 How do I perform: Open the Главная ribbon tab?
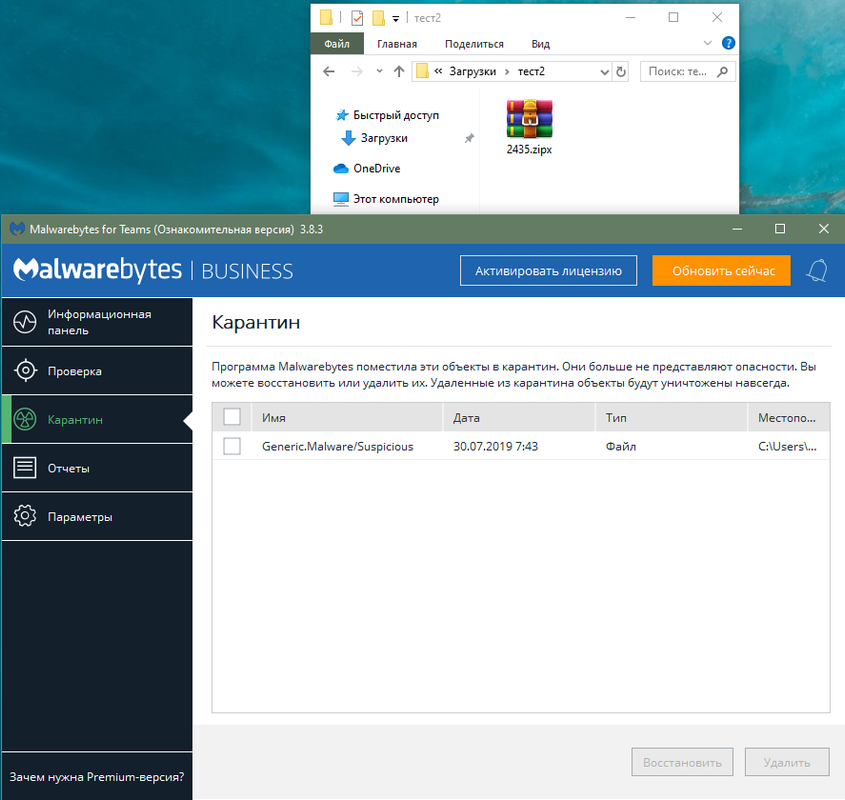click(x=397, y=44)
